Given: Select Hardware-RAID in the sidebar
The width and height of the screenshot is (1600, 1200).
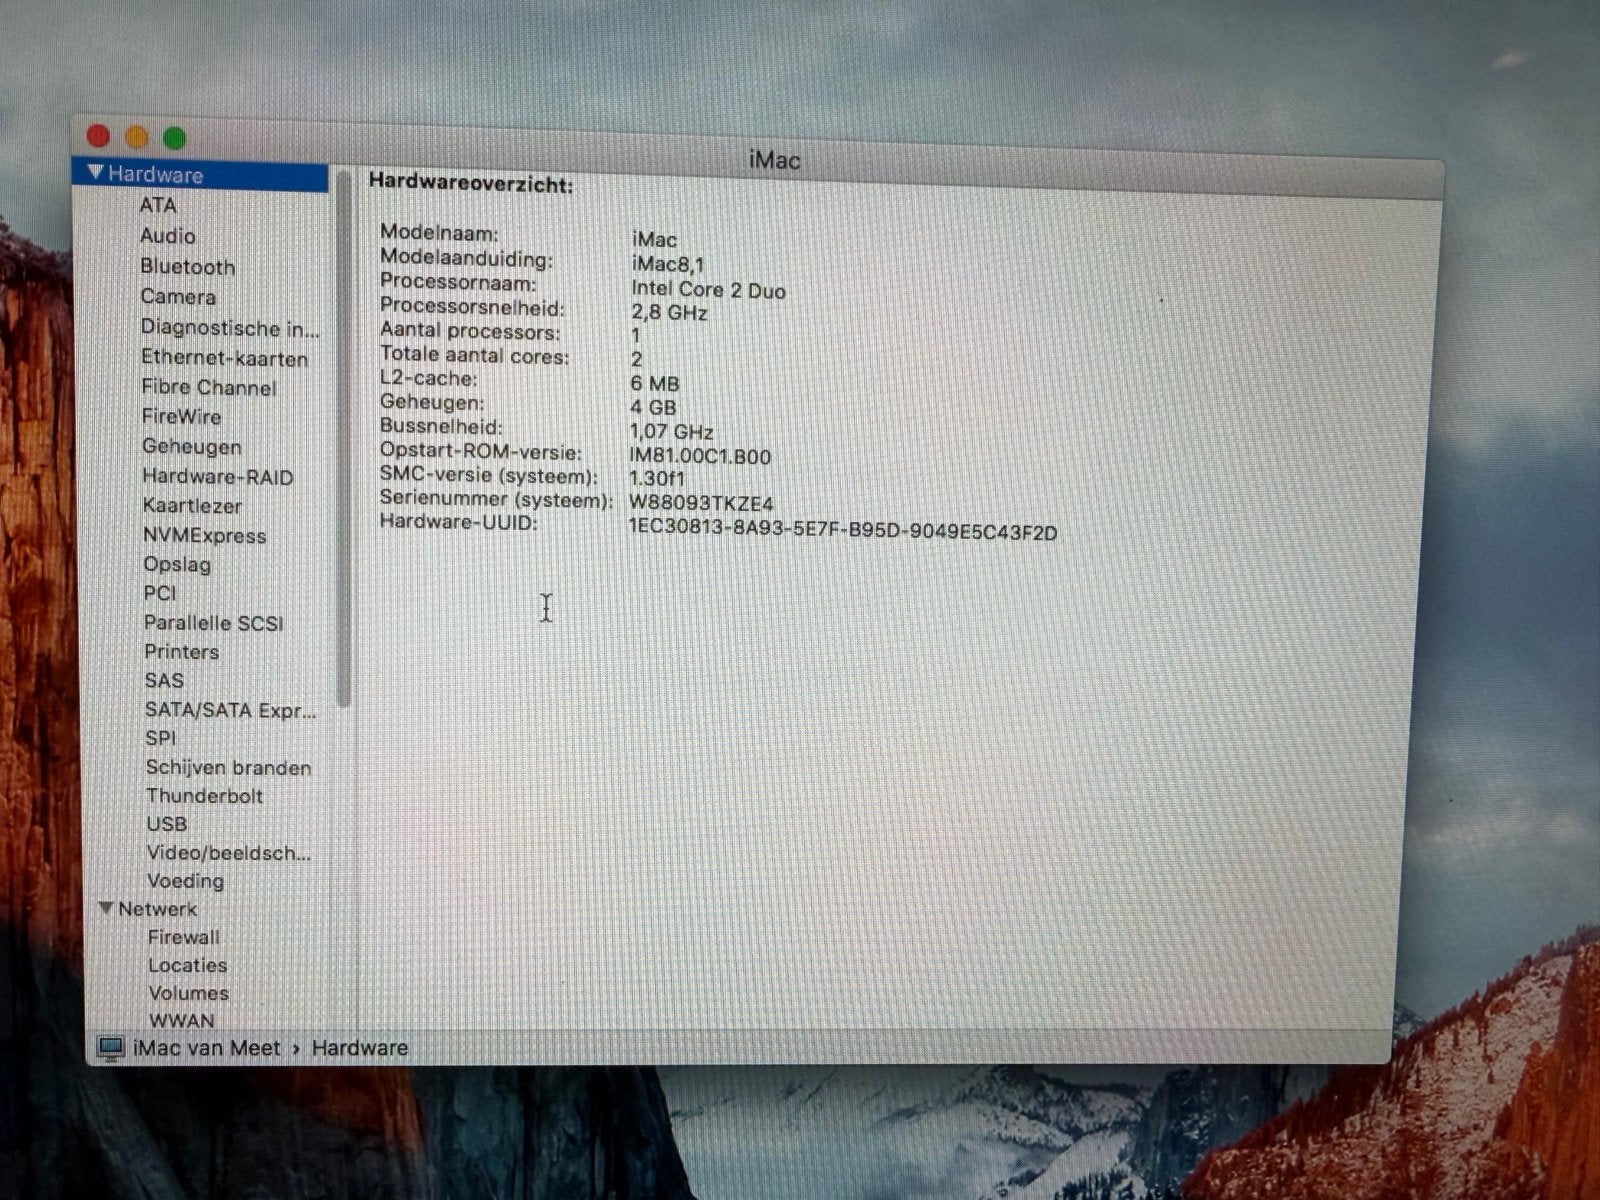Looking at the screenshot, I should tap(218, 477).
